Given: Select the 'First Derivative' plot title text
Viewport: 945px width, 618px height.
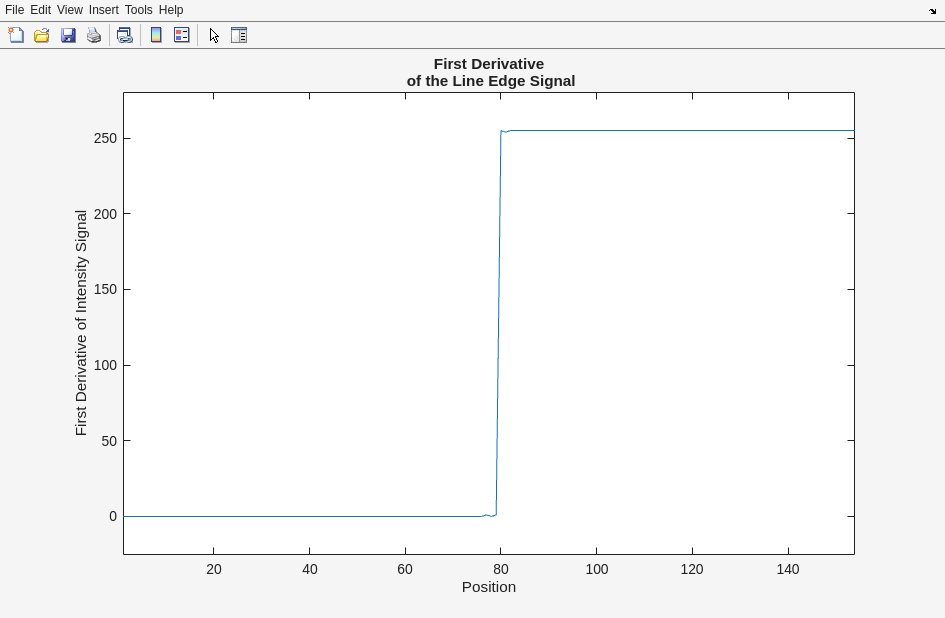Looking at the screenshot, I should point(489,64).
